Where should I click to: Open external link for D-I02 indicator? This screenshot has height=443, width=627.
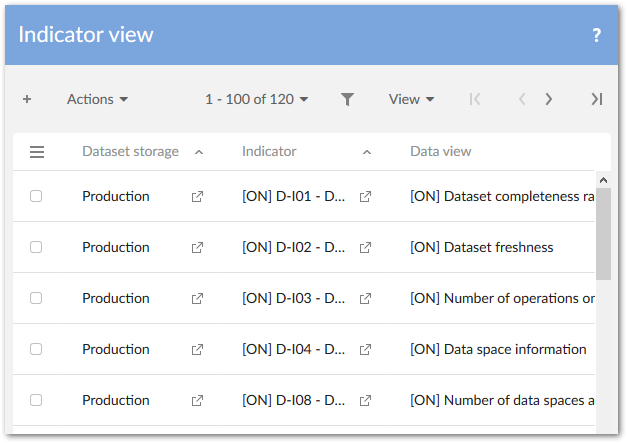click(x=365, y=248)
